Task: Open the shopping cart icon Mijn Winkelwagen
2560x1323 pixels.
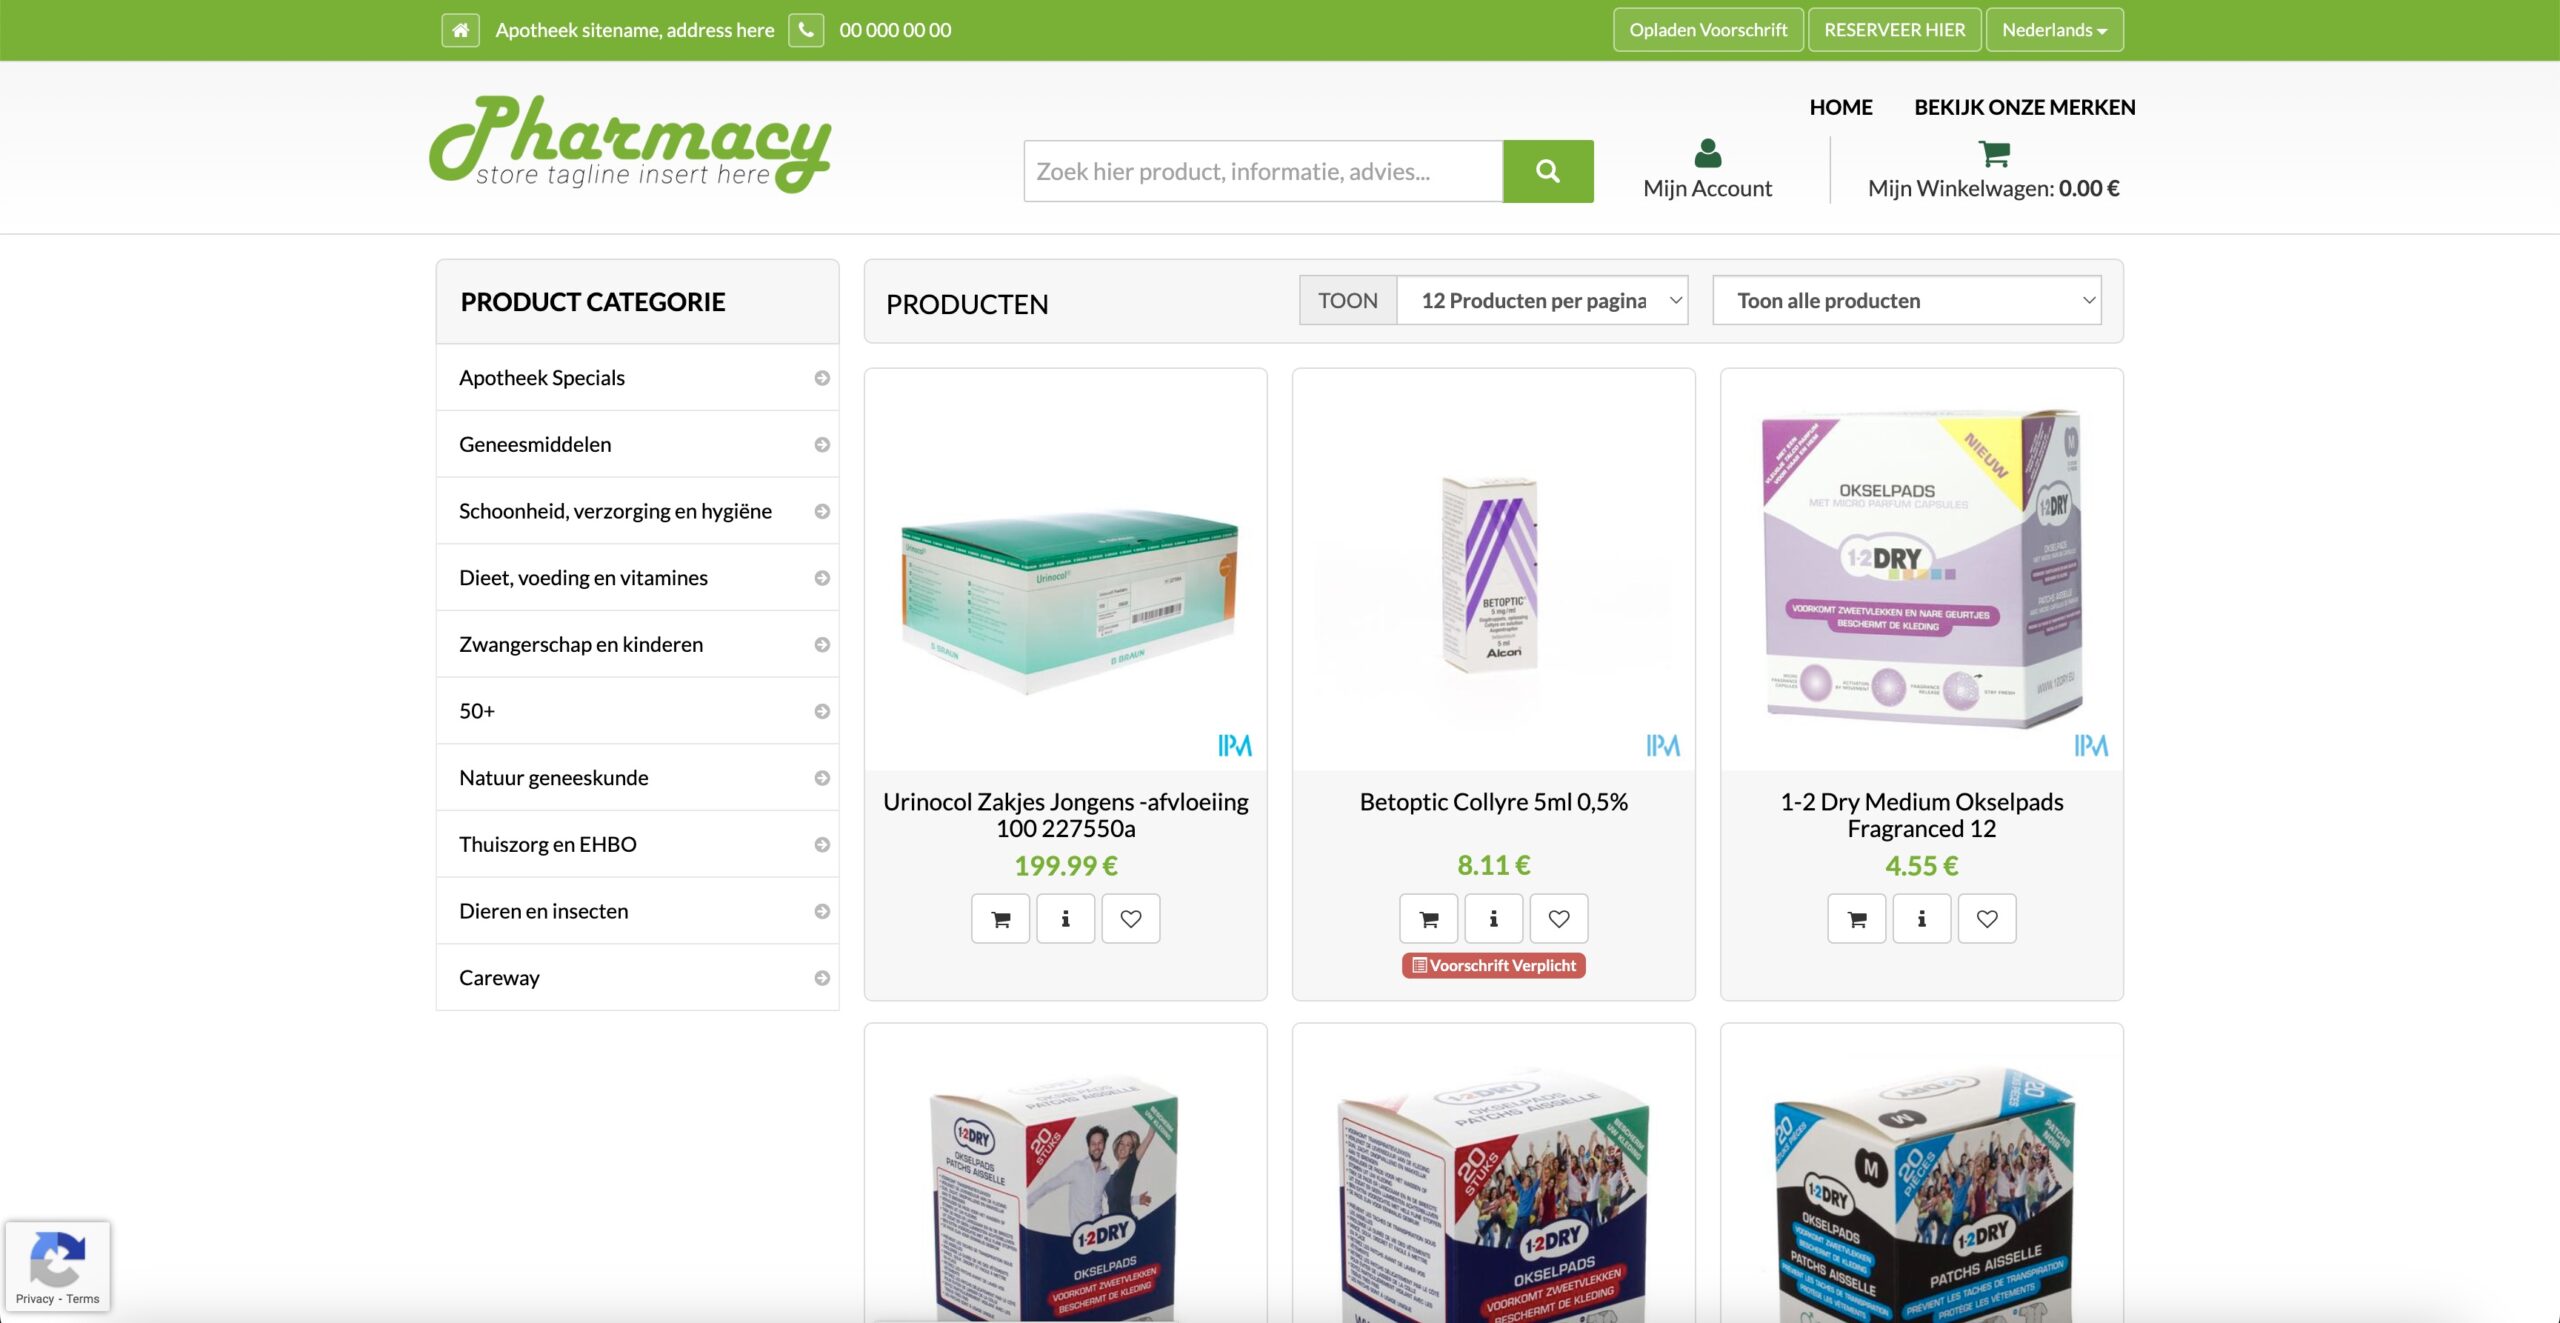Action: click(x=1993, y=153)
